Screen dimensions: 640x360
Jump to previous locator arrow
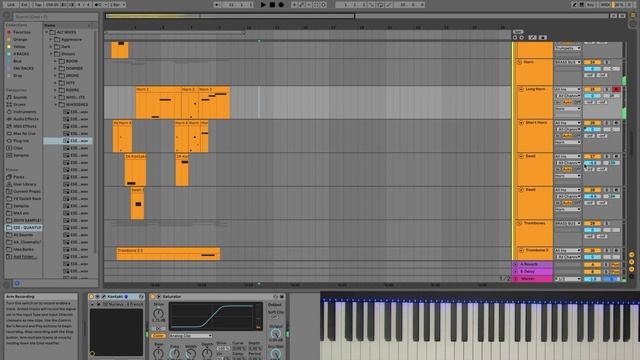[x=515, y=38]
